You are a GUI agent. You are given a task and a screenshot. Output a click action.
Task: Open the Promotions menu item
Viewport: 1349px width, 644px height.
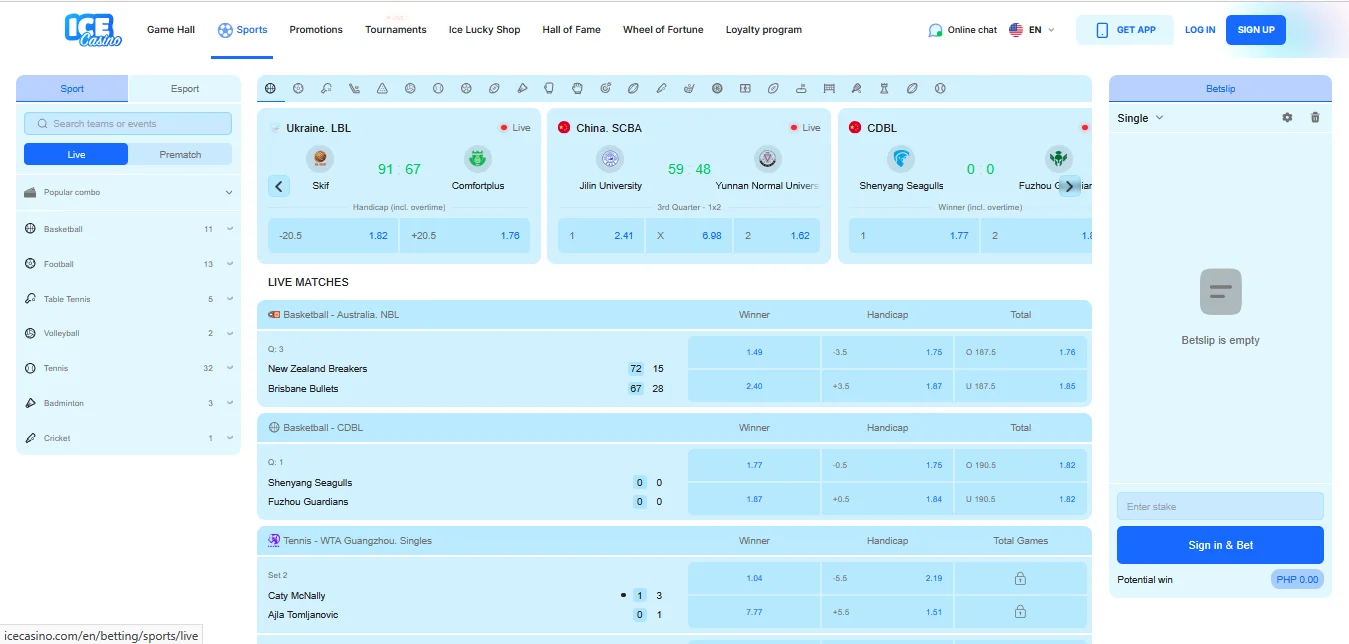coord(316,30)
